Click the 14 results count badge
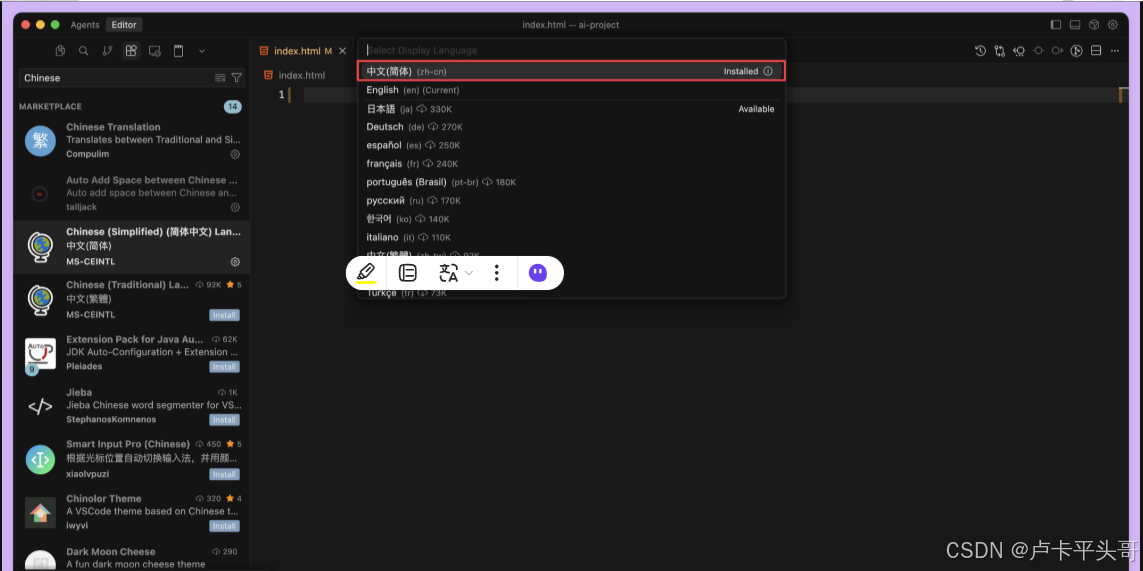 (x=233, y=107)
